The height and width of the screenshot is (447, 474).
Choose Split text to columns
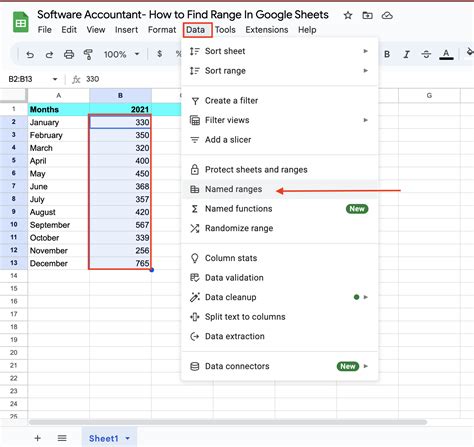click(280, 317)
